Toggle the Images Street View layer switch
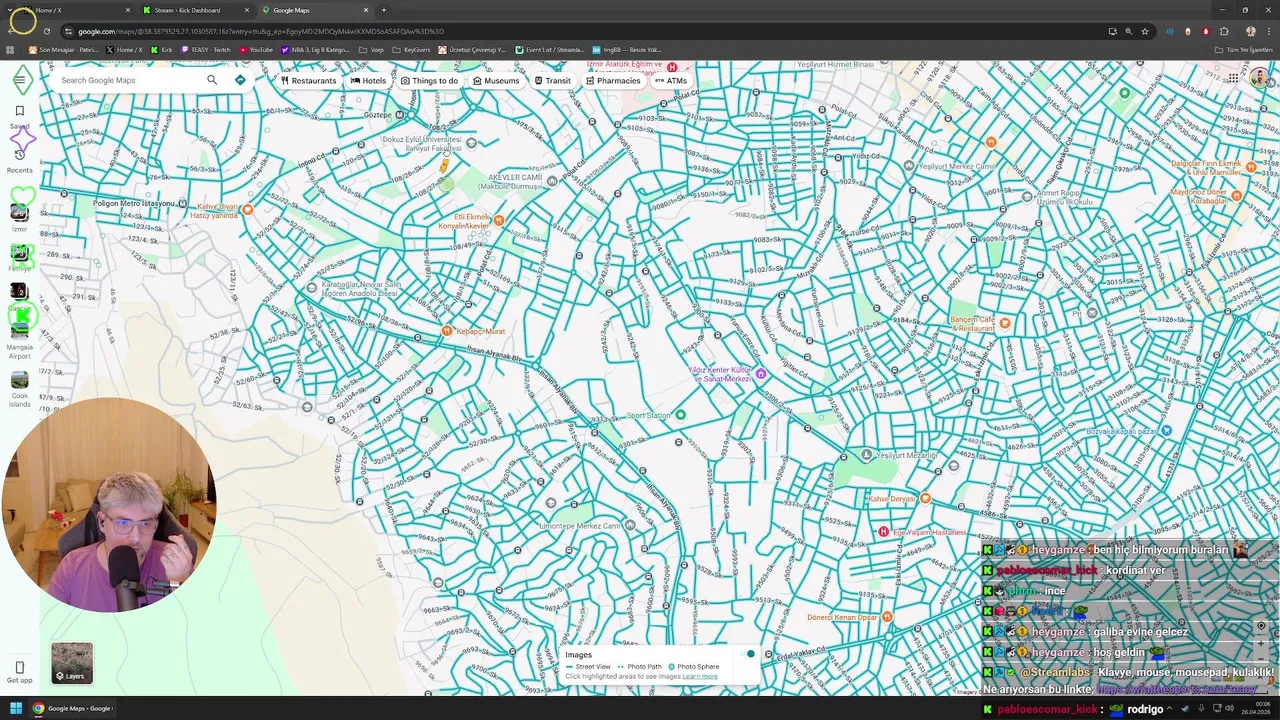1280x720 pixels. 747,654
